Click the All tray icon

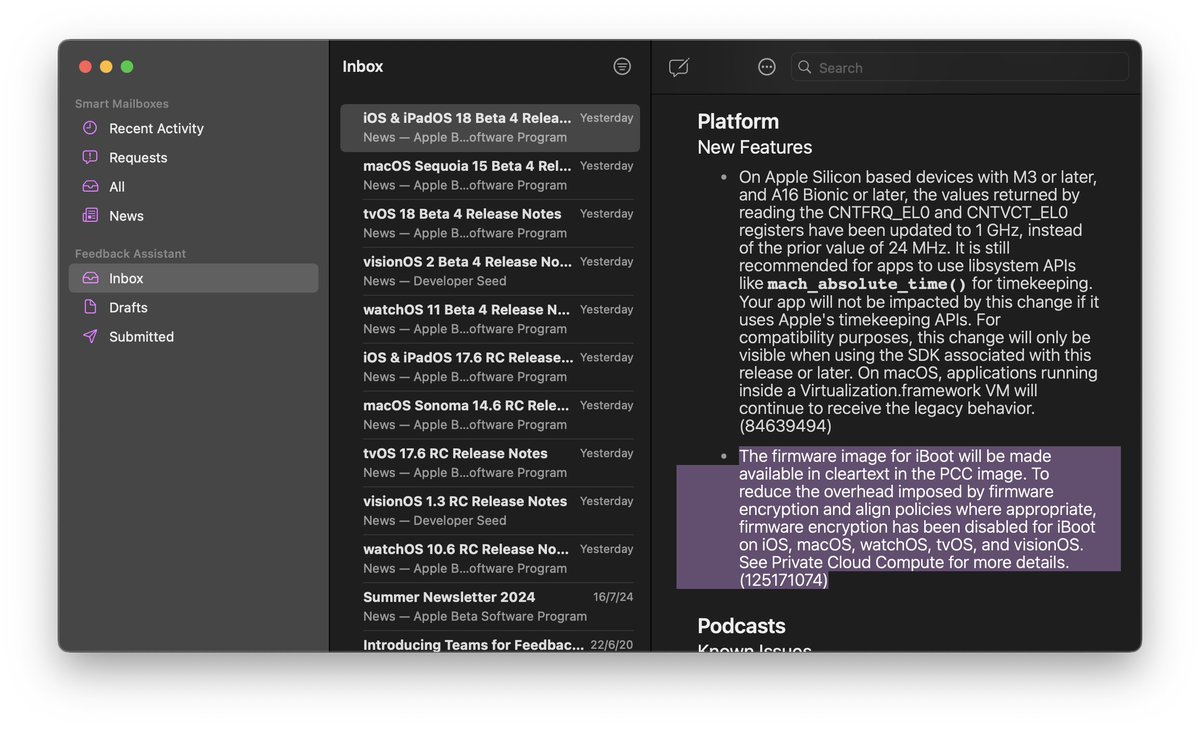point(90,186)
